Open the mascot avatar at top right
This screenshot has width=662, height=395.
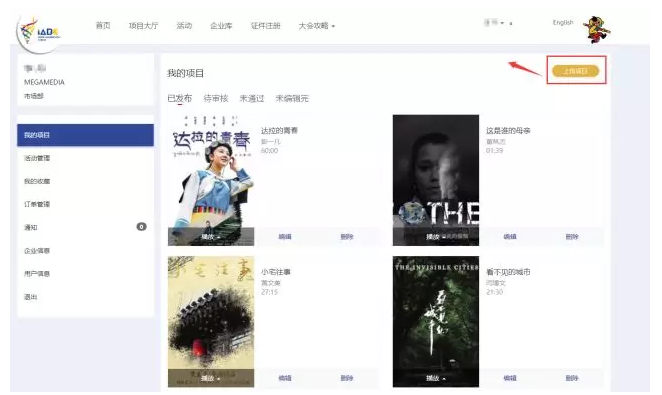[x=597, y=30]
